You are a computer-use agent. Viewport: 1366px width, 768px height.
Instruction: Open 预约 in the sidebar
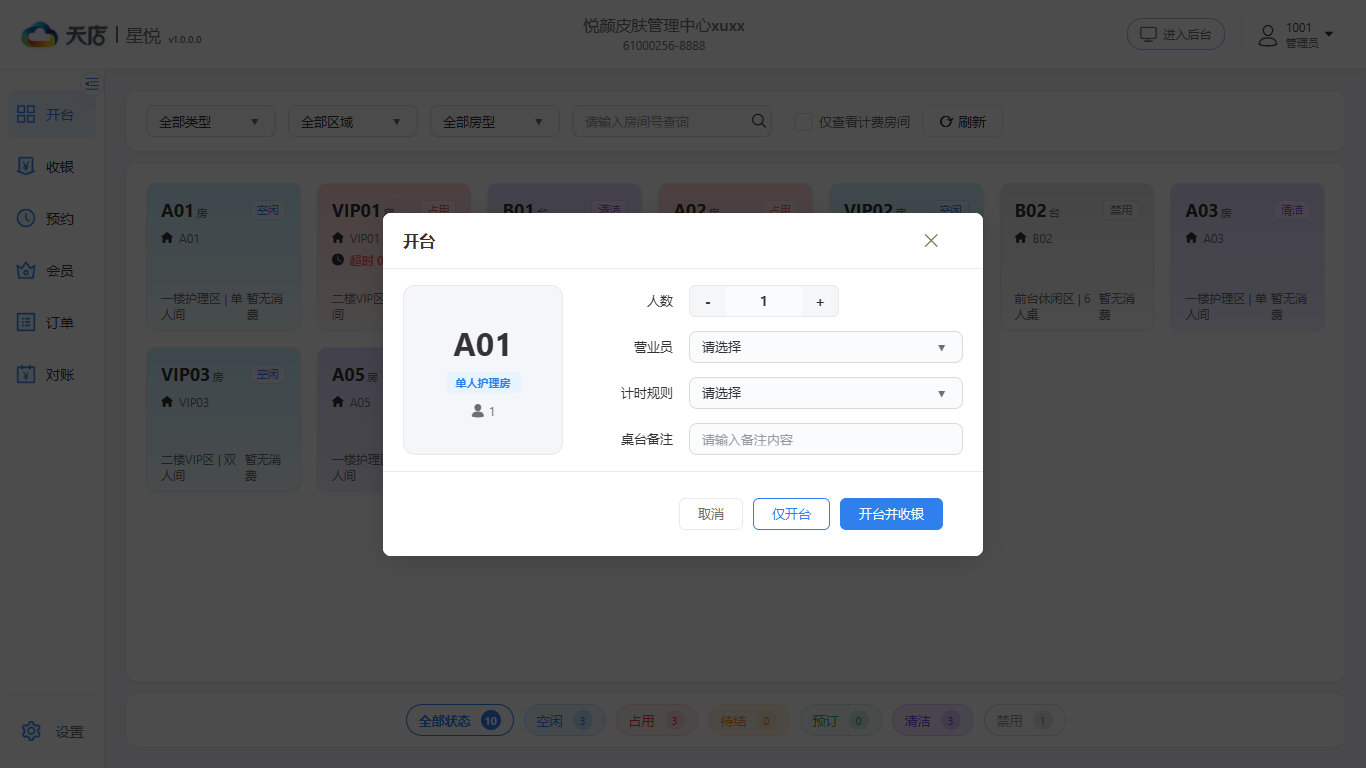52,219
